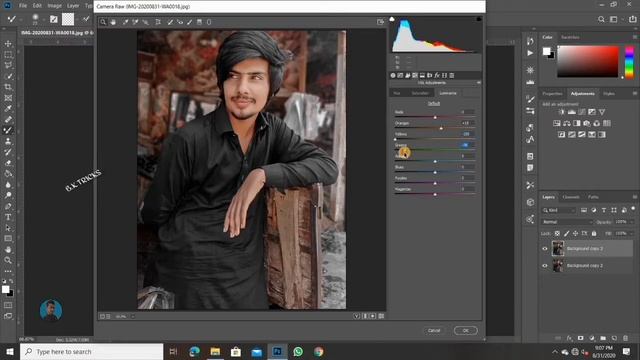The image size is (640, 360).
Task: Add a Hue/Saturation adjustment
Action: (x=557, y=123)
